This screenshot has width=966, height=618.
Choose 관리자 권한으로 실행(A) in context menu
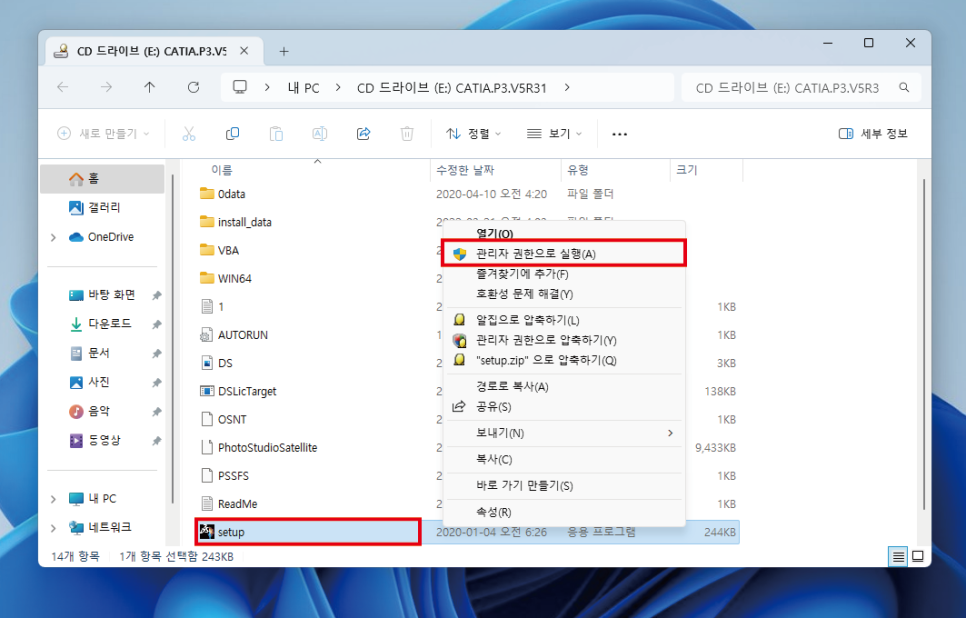564,253
